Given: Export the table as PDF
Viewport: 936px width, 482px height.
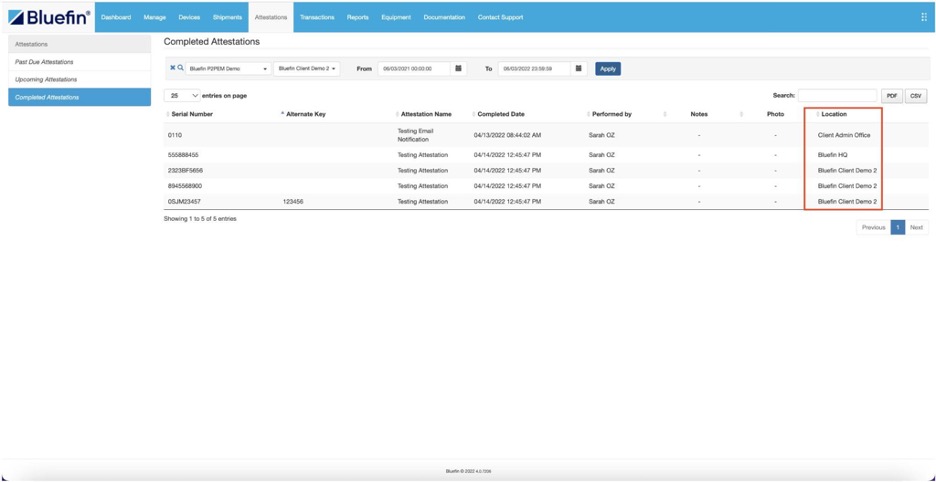Looking at the screenshot, I should [x=891, y=96].
